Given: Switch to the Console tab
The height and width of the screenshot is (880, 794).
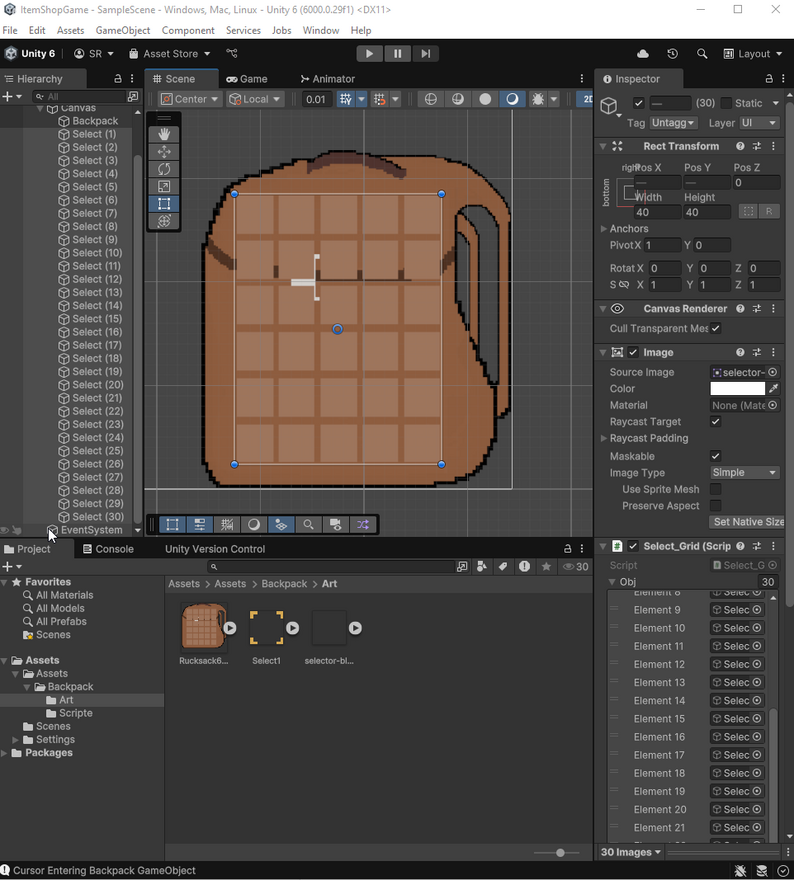Looking at the screenshot, I should coord(108,549).
